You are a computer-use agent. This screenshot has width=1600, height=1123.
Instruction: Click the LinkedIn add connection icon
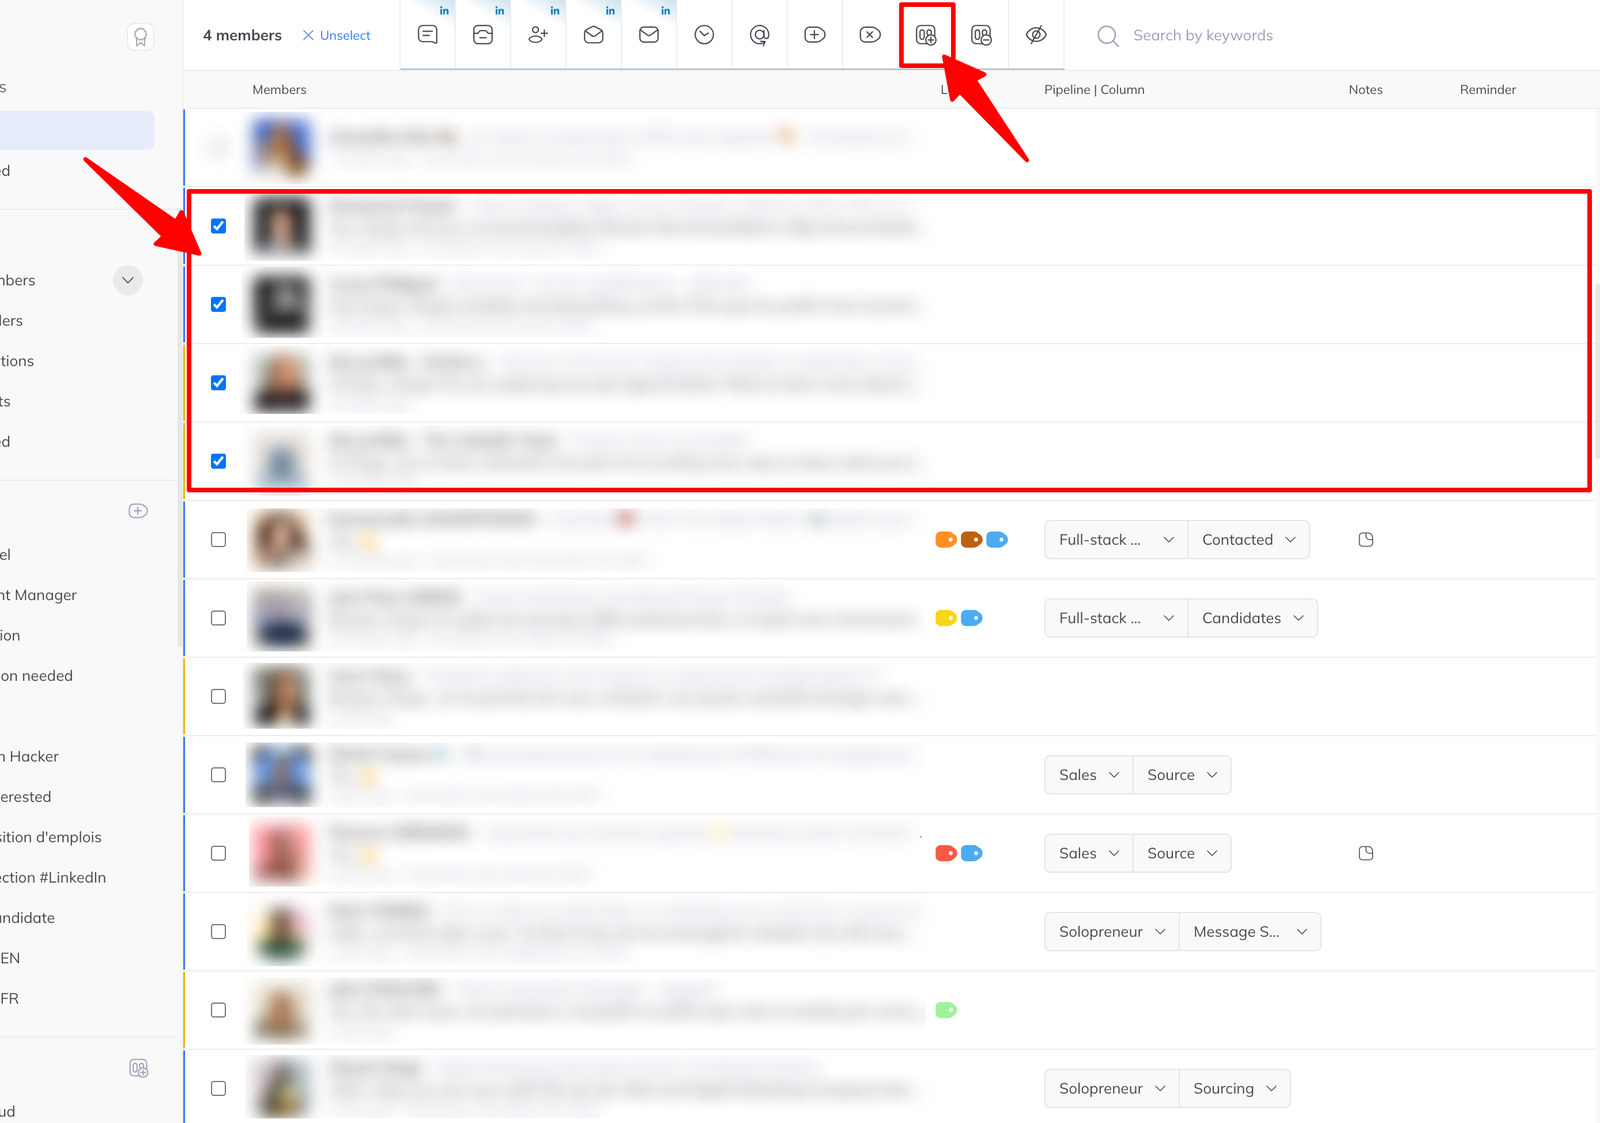point(538,35)
